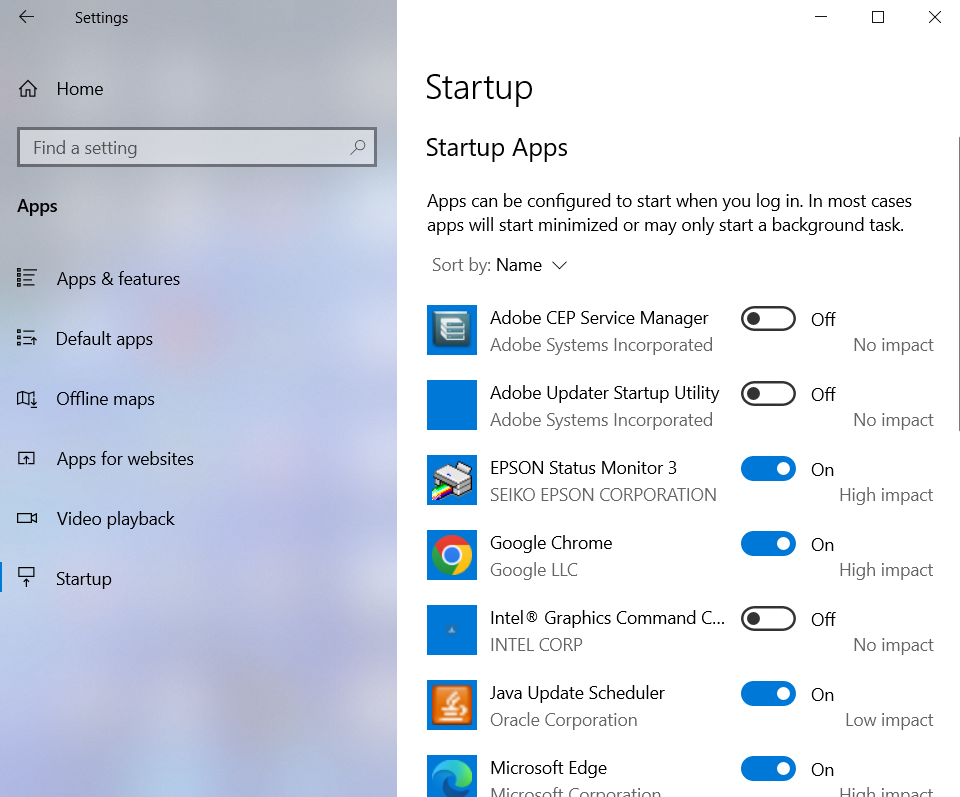Click the search magnifier icon
This screenshot has height=797, width=960.
(358, 147)
